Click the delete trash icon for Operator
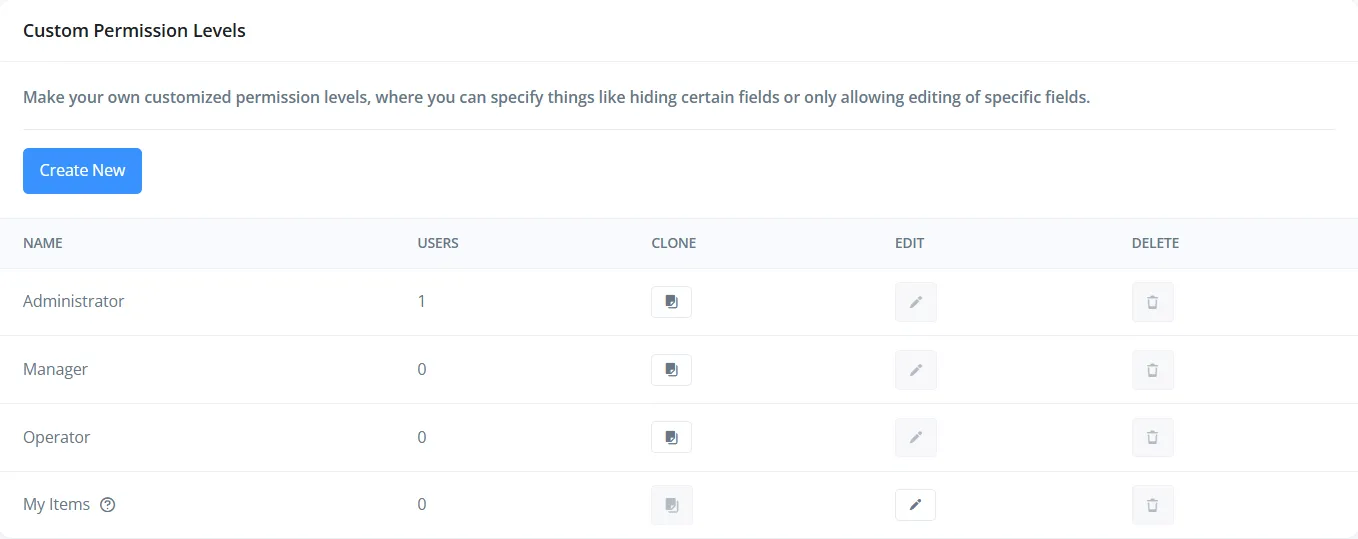The image size is (1358, 539). click(1153, 437)
